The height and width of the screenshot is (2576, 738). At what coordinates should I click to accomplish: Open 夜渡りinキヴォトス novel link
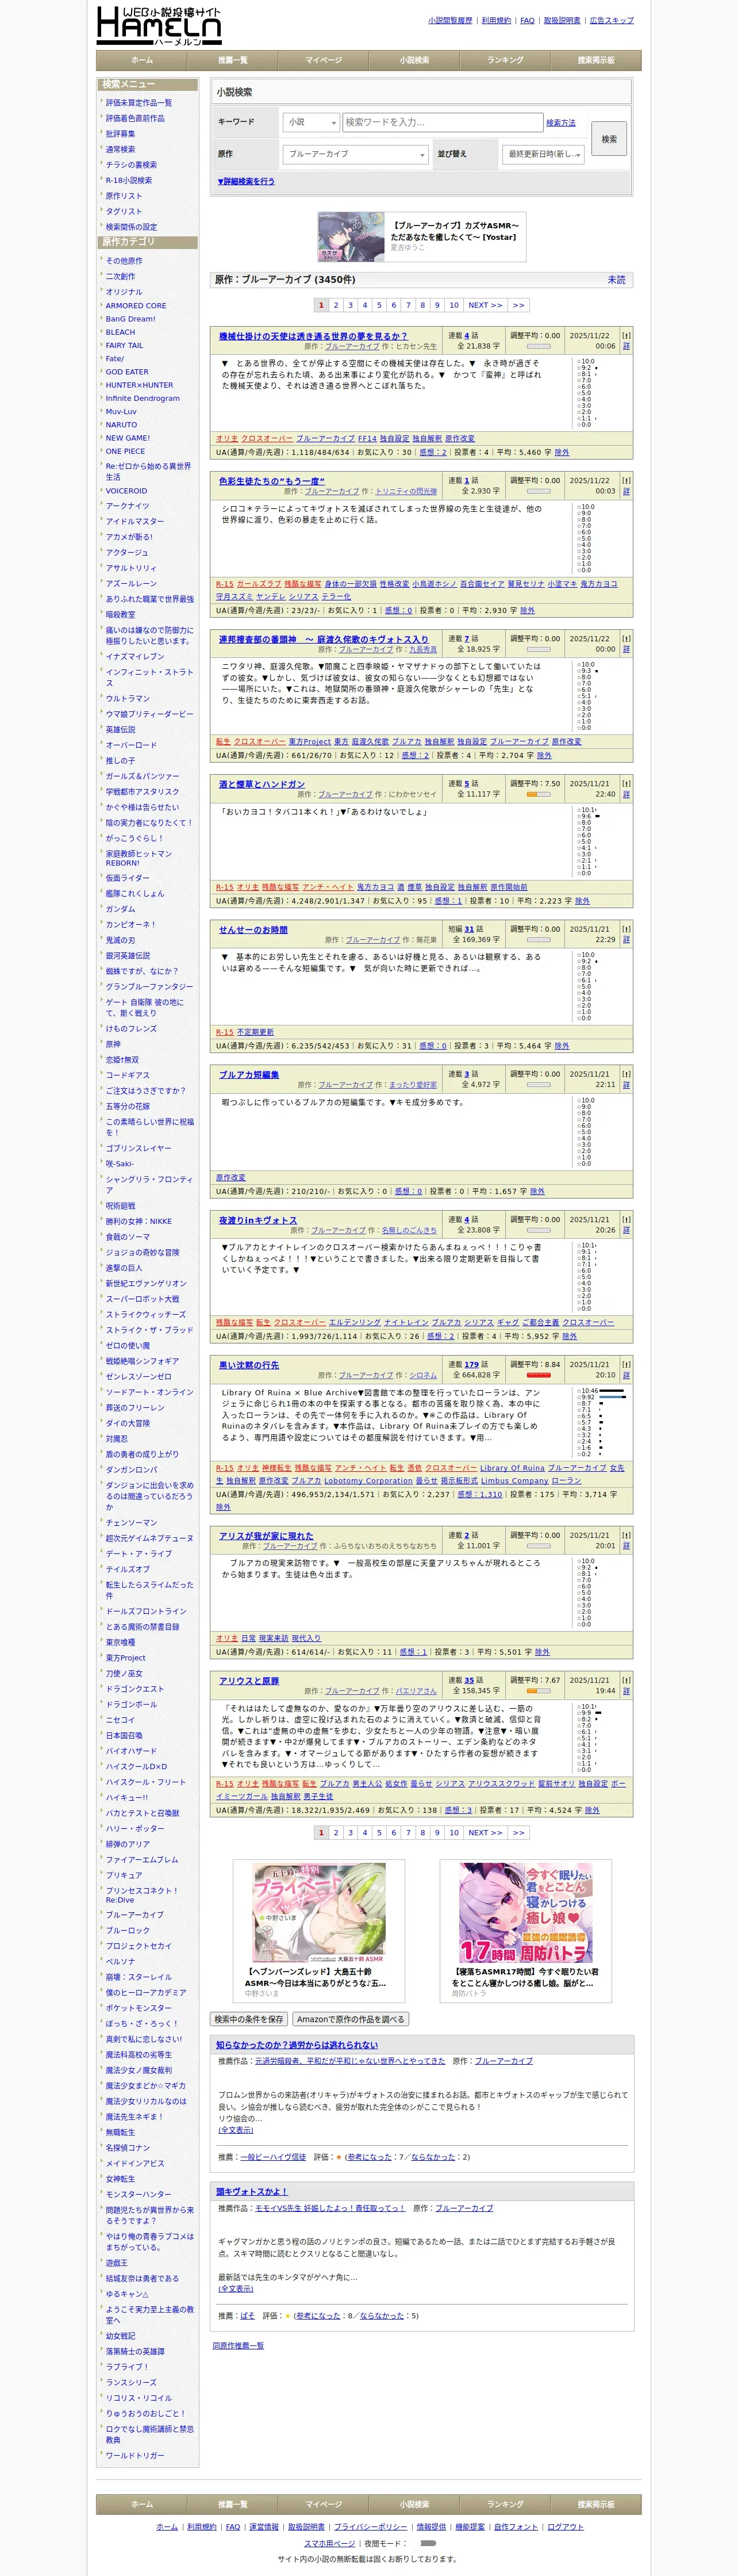pos(258,1219)
